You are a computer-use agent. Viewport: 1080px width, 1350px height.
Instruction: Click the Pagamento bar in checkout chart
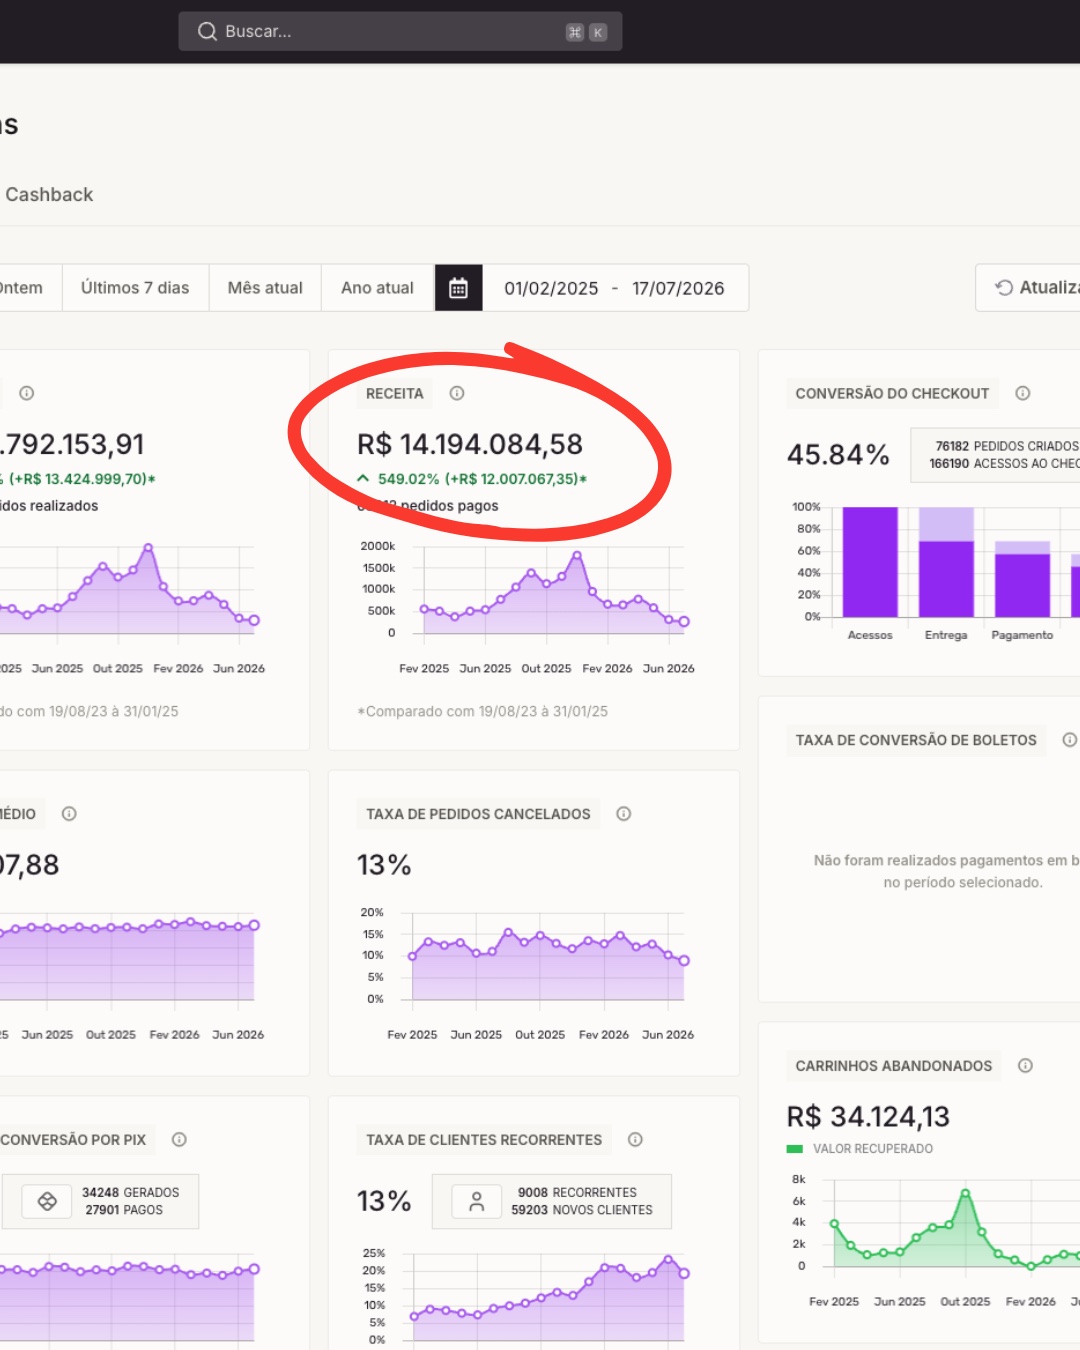pos(1022,579)
